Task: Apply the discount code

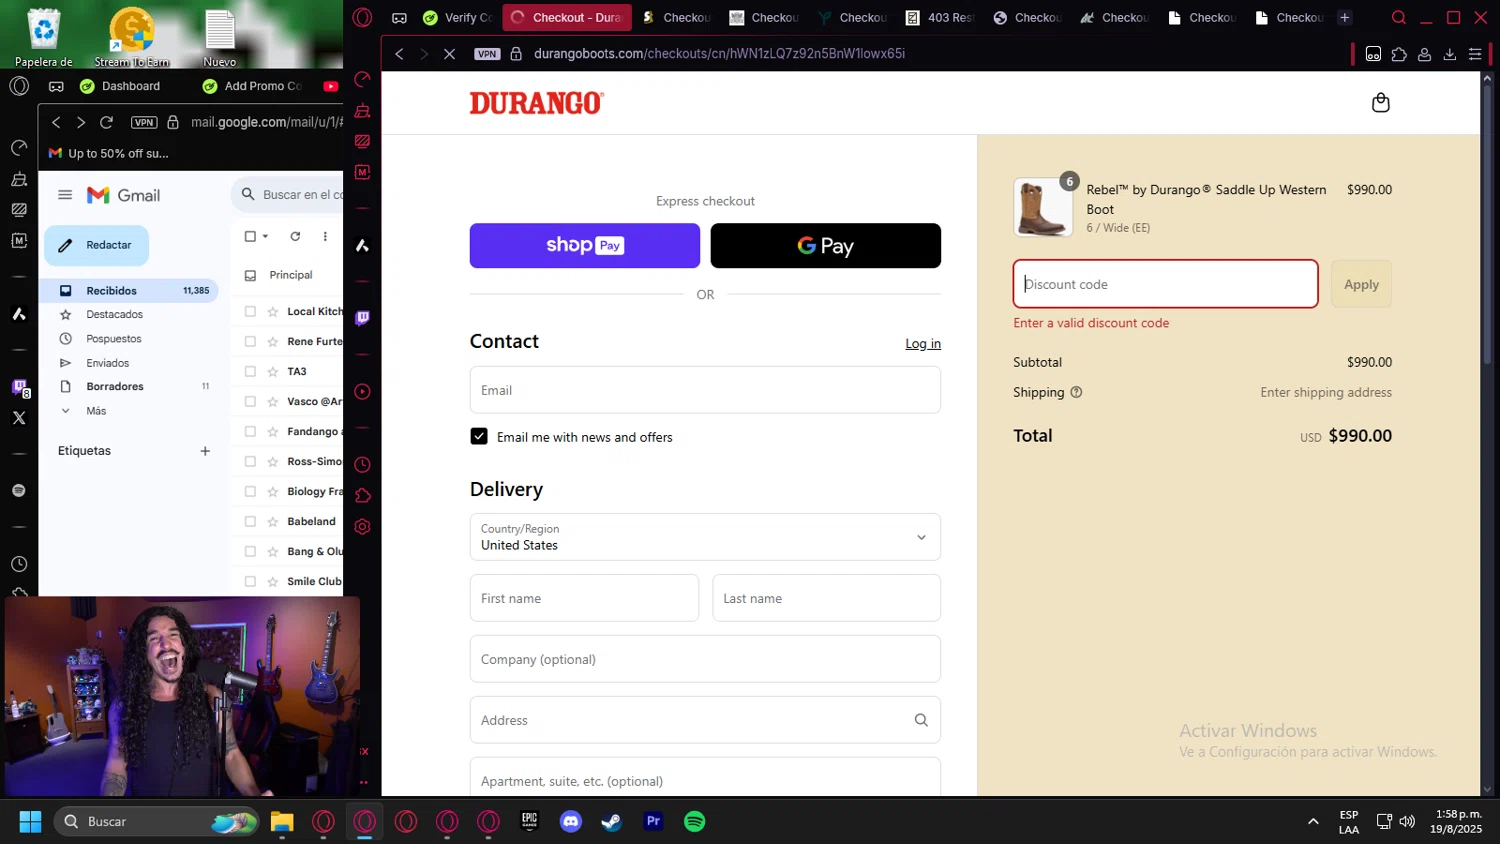Action: pos(1361,284)
